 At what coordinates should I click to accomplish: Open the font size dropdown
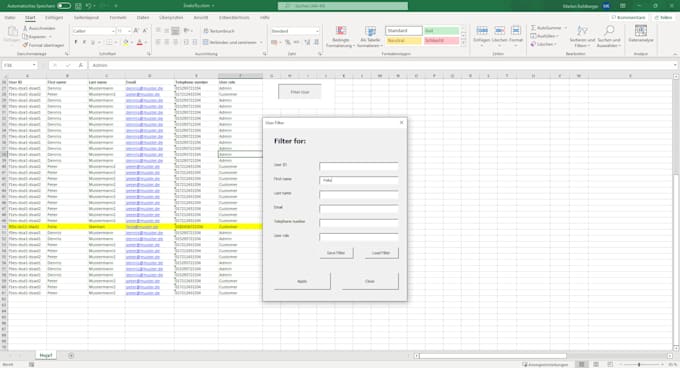(x=129, y=31)
